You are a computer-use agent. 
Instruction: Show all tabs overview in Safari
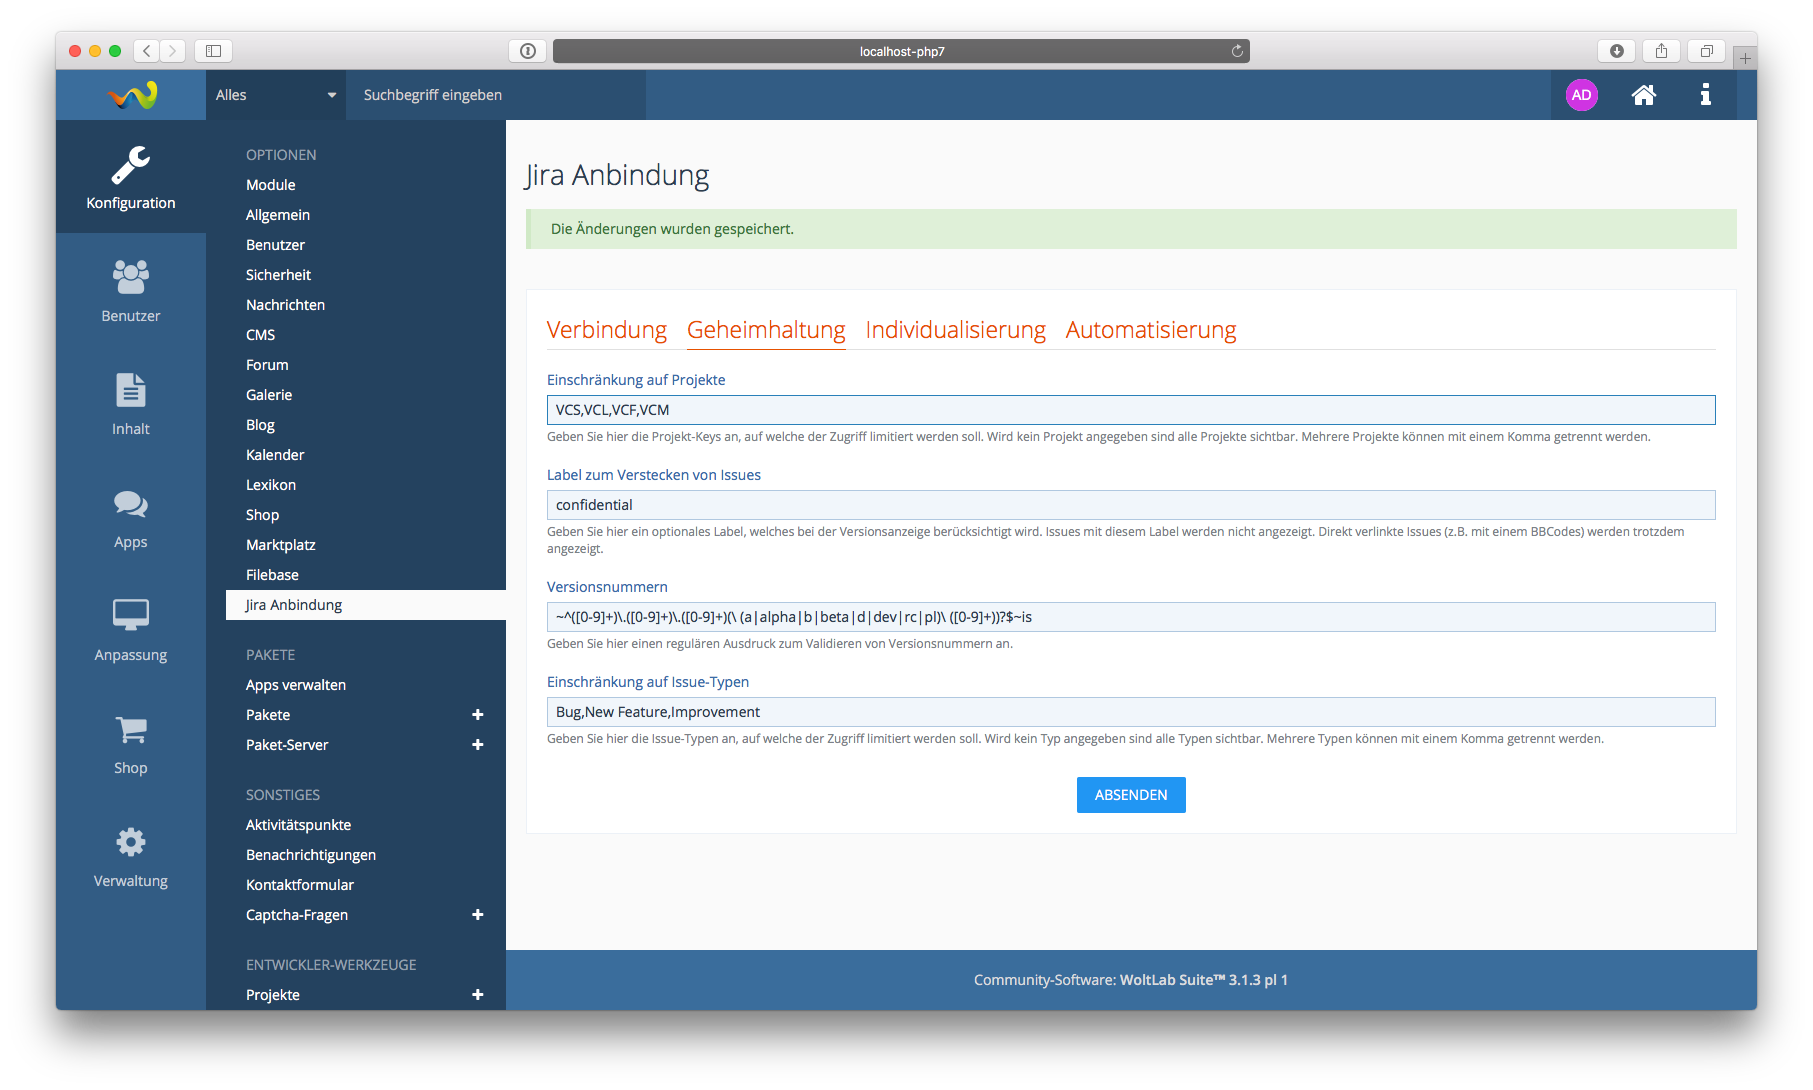(1706, 51)
